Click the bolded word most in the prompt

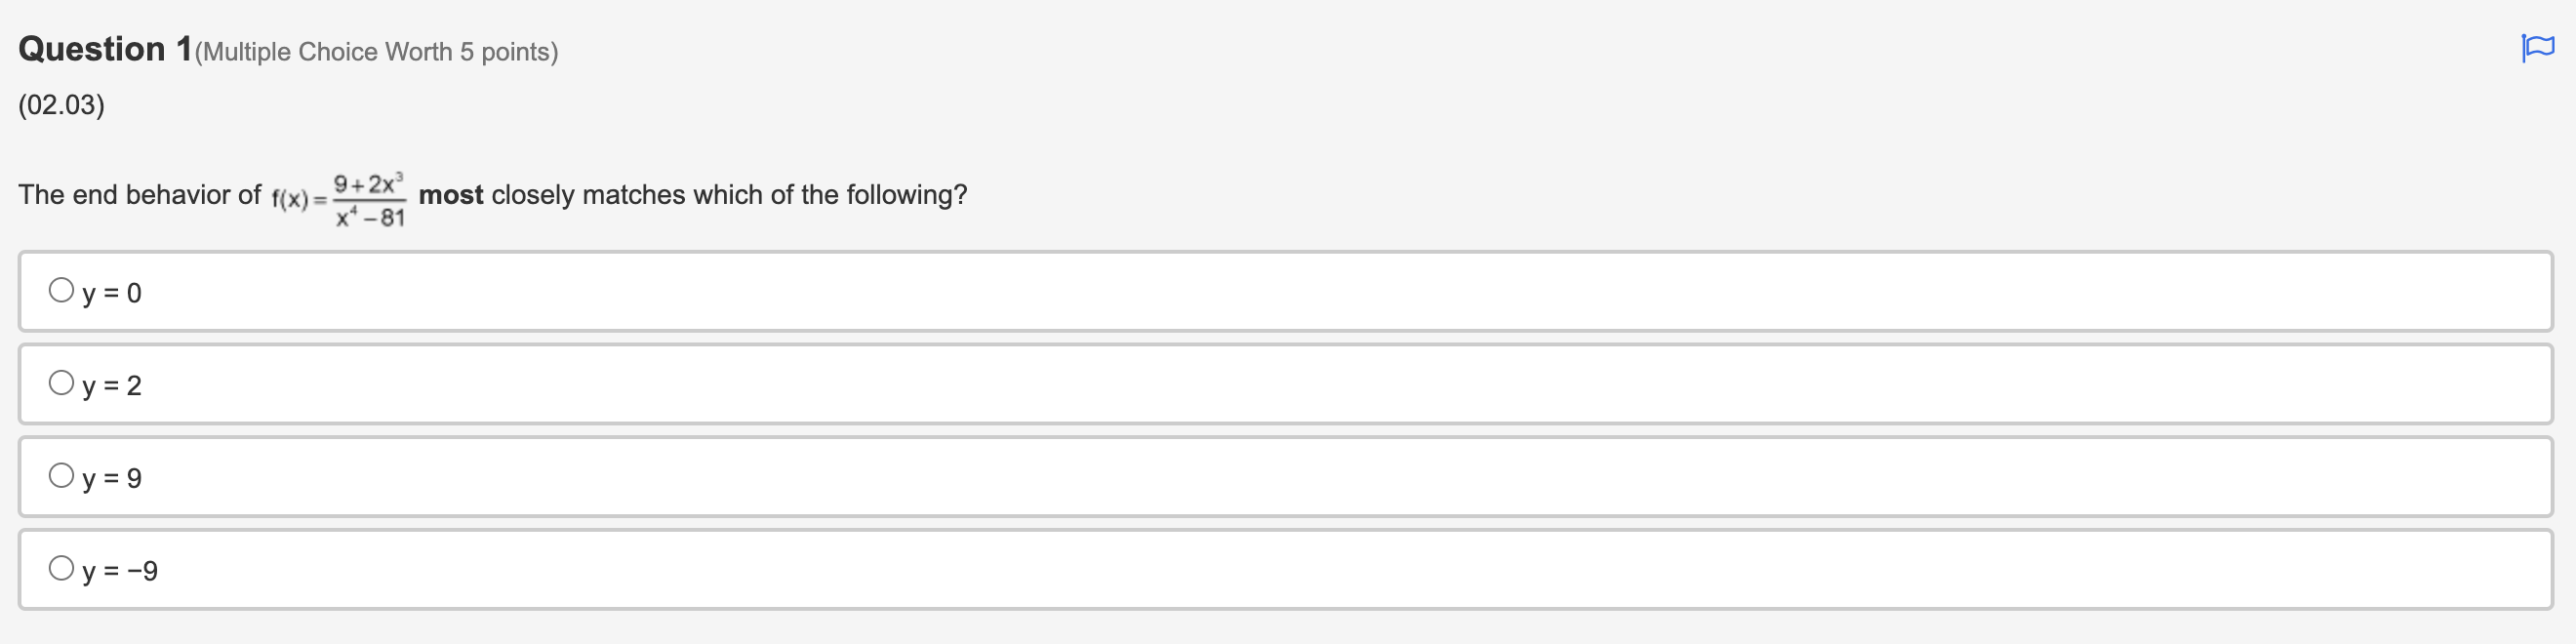point(448,195)
